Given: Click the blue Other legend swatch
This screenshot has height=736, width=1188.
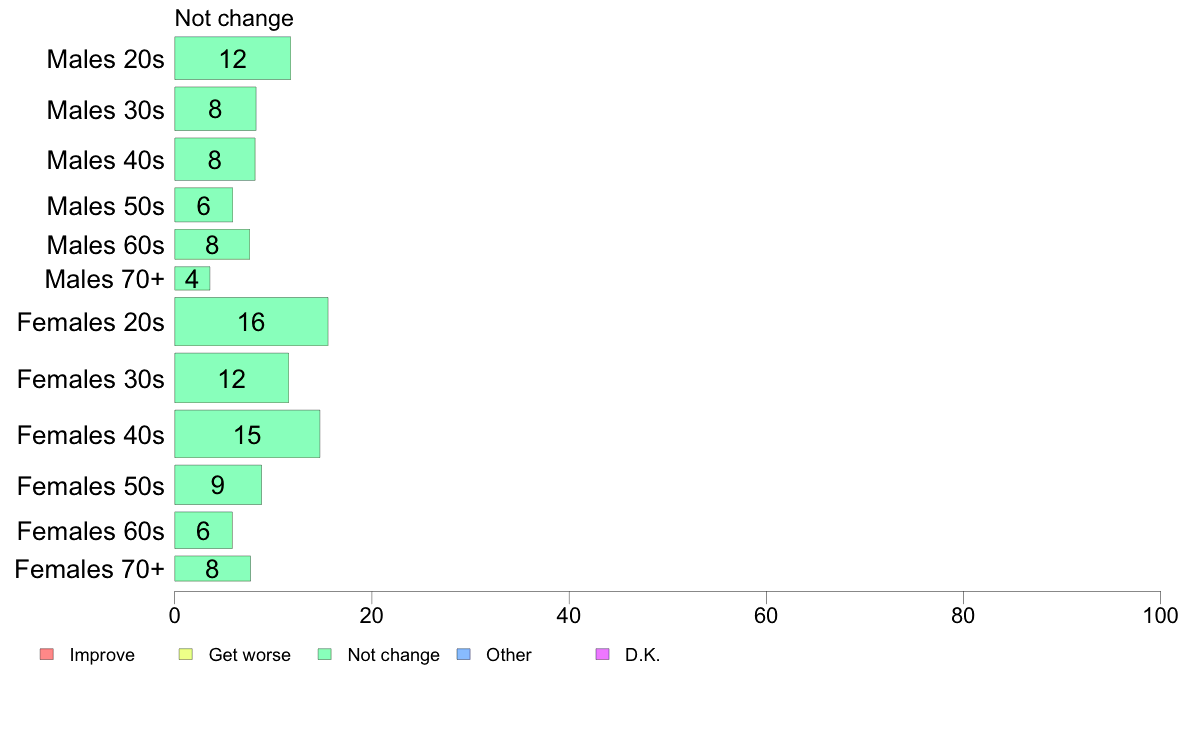Looking at the screenshot, I should pos(464,654).
